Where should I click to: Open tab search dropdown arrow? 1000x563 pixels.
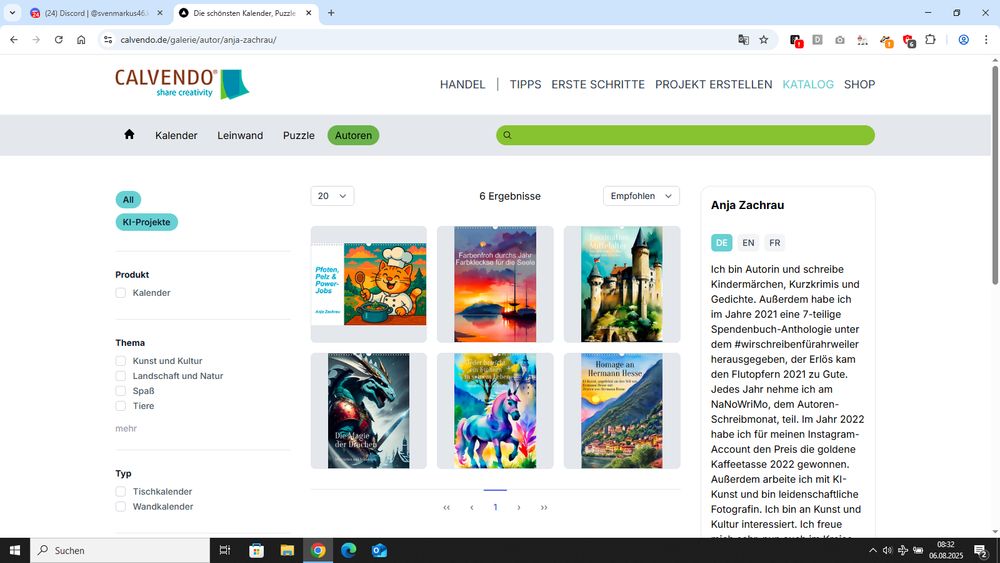(12, 13)
